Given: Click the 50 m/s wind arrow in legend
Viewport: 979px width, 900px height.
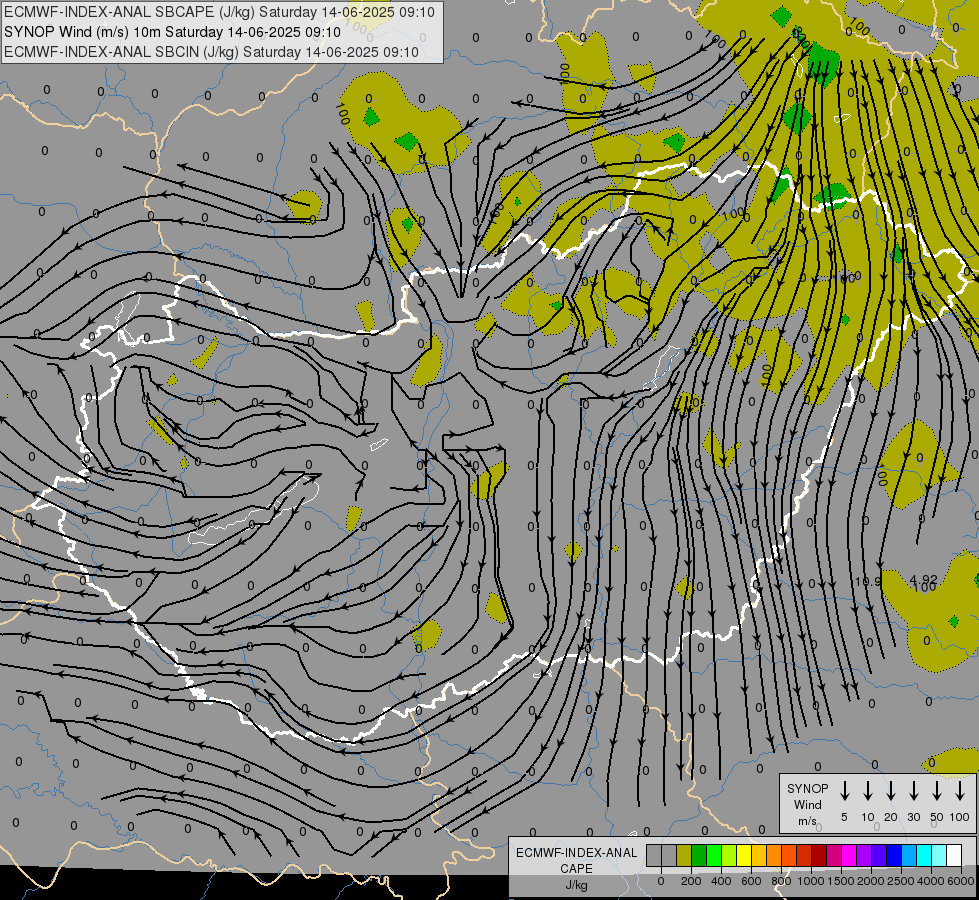Looking at the screenshot, I should (x=937, y=791).
